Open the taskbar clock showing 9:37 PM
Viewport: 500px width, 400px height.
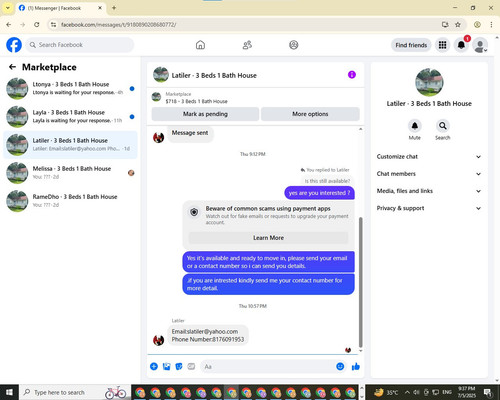(466, 392)
